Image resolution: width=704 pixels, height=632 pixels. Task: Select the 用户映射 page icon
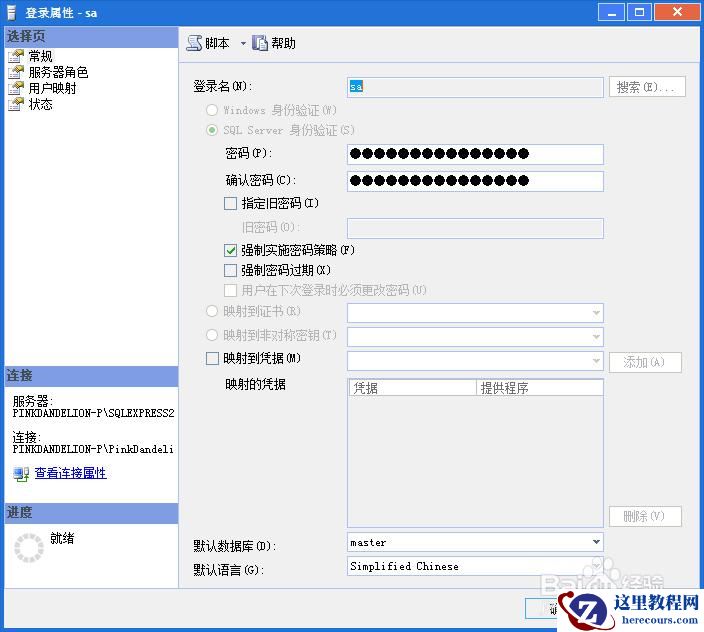[x=16, y=88]
